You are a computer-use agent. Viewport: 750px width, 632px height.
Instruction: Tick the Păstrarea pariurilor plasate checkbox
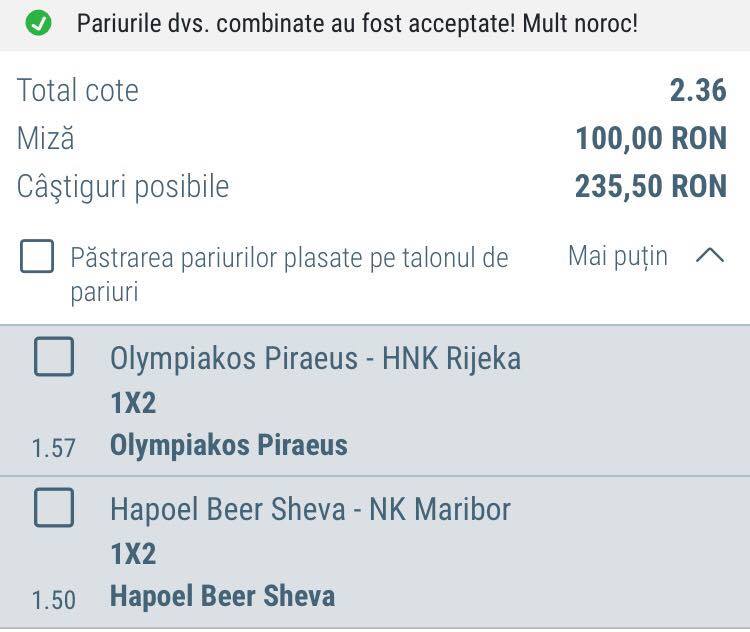point(37,256)
